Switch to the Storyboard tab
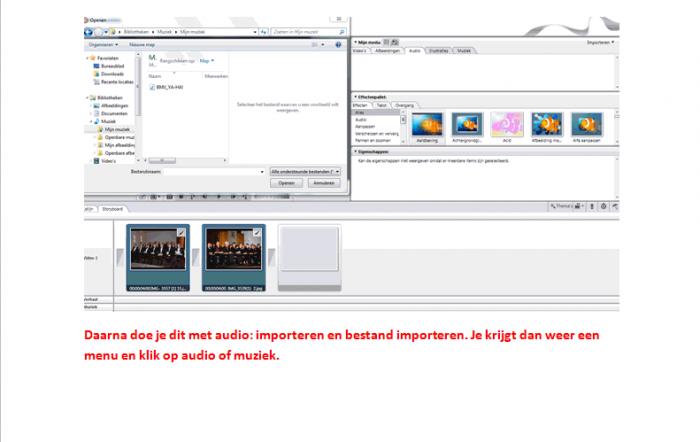Screen dimensions: 700x442 [112, 209]
